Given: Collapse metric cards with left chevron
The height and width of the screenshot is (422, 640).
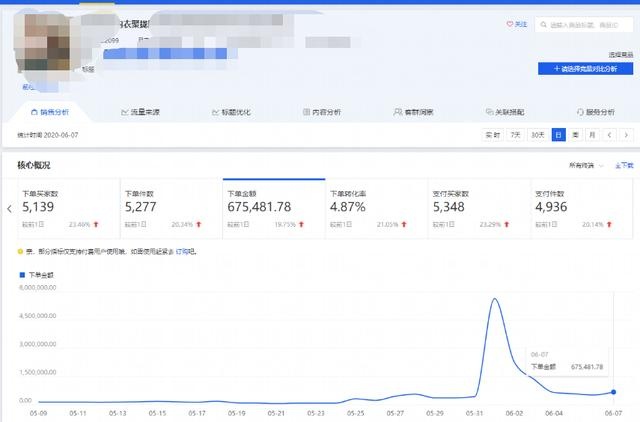Looking at the screenshot, I should (9, 209).
